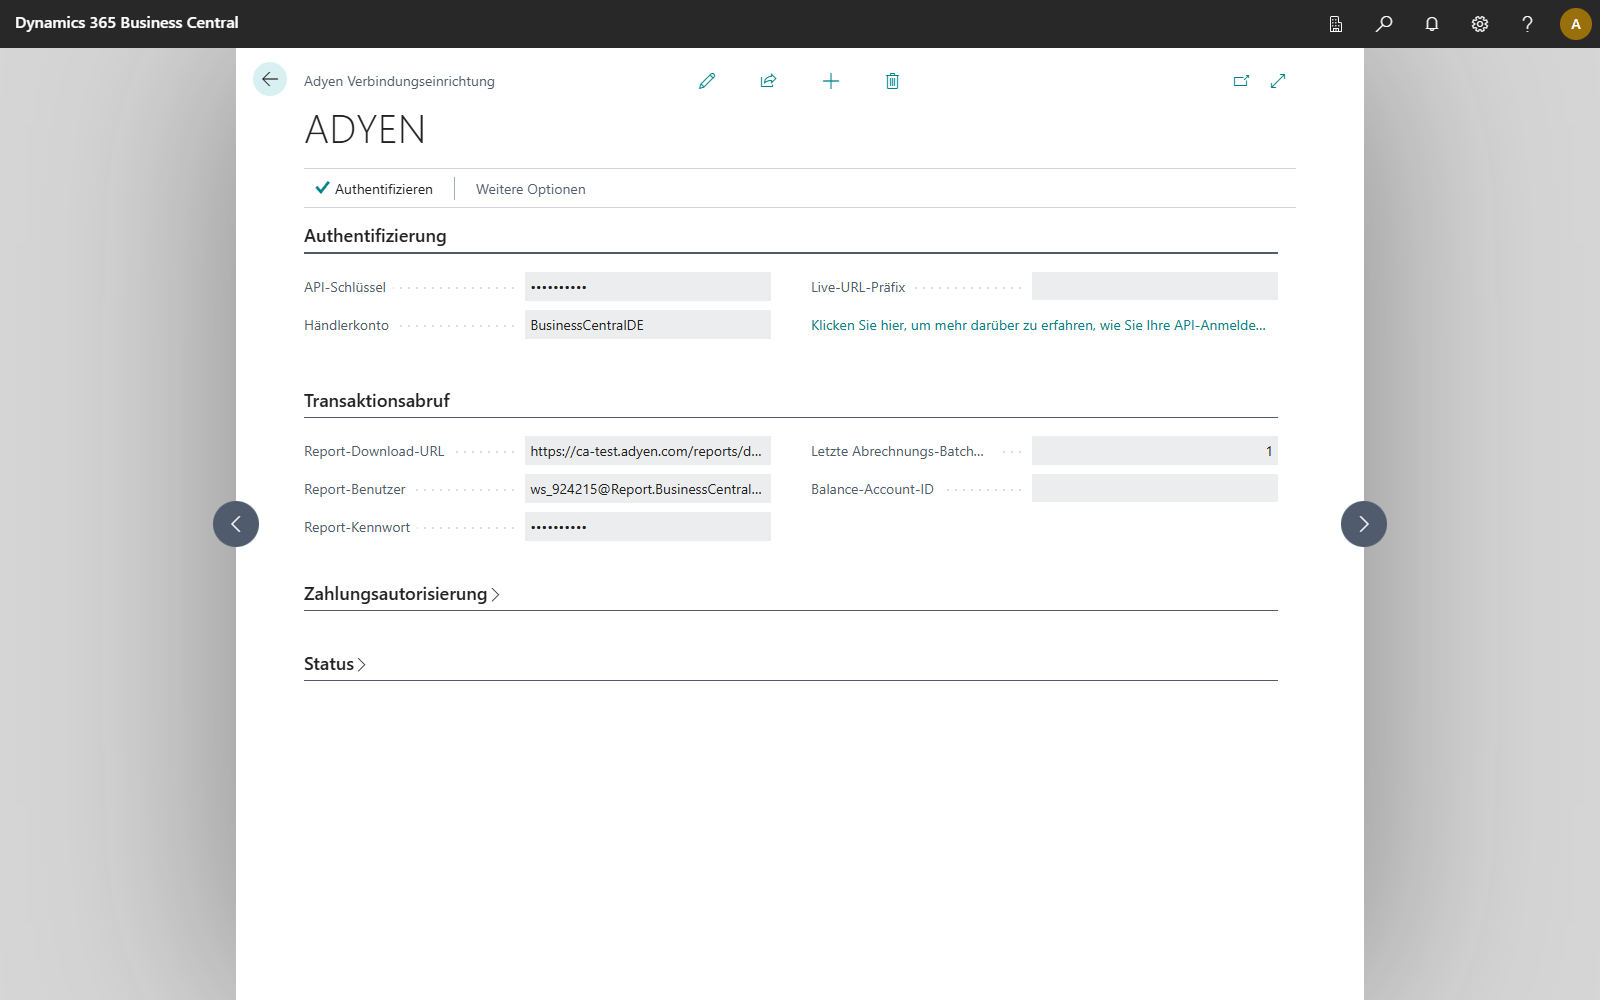This screenshot has height=1000, width=1600.
Task: Open the API credentials help link
Action: pyautogui.click(x=1038, y=325)
